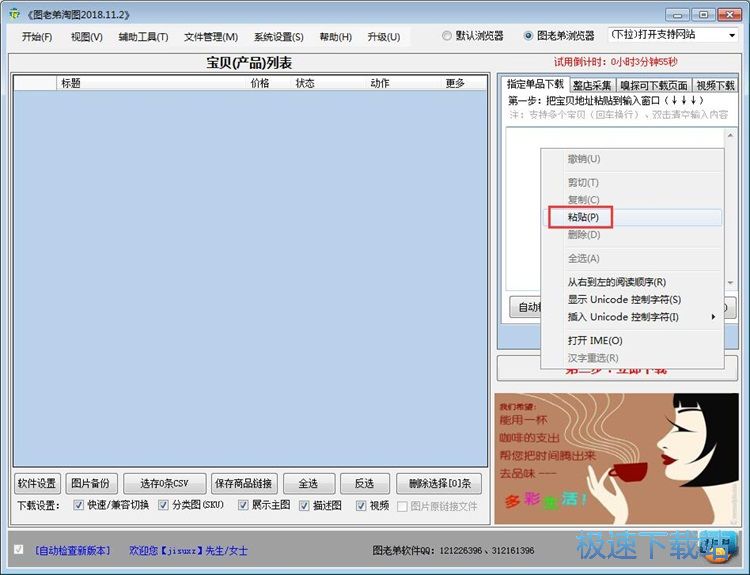This screenshot has width=750, height=575.
Task: Open the 系统设置(S) menu
Action: [278, 37]
